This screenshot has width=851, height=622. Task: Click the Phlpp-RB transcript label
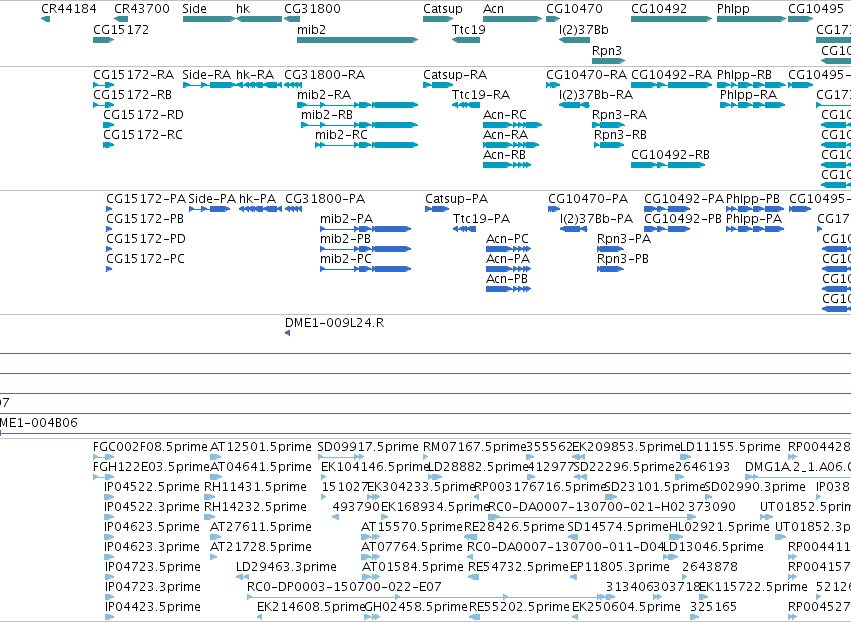[744, 74]
